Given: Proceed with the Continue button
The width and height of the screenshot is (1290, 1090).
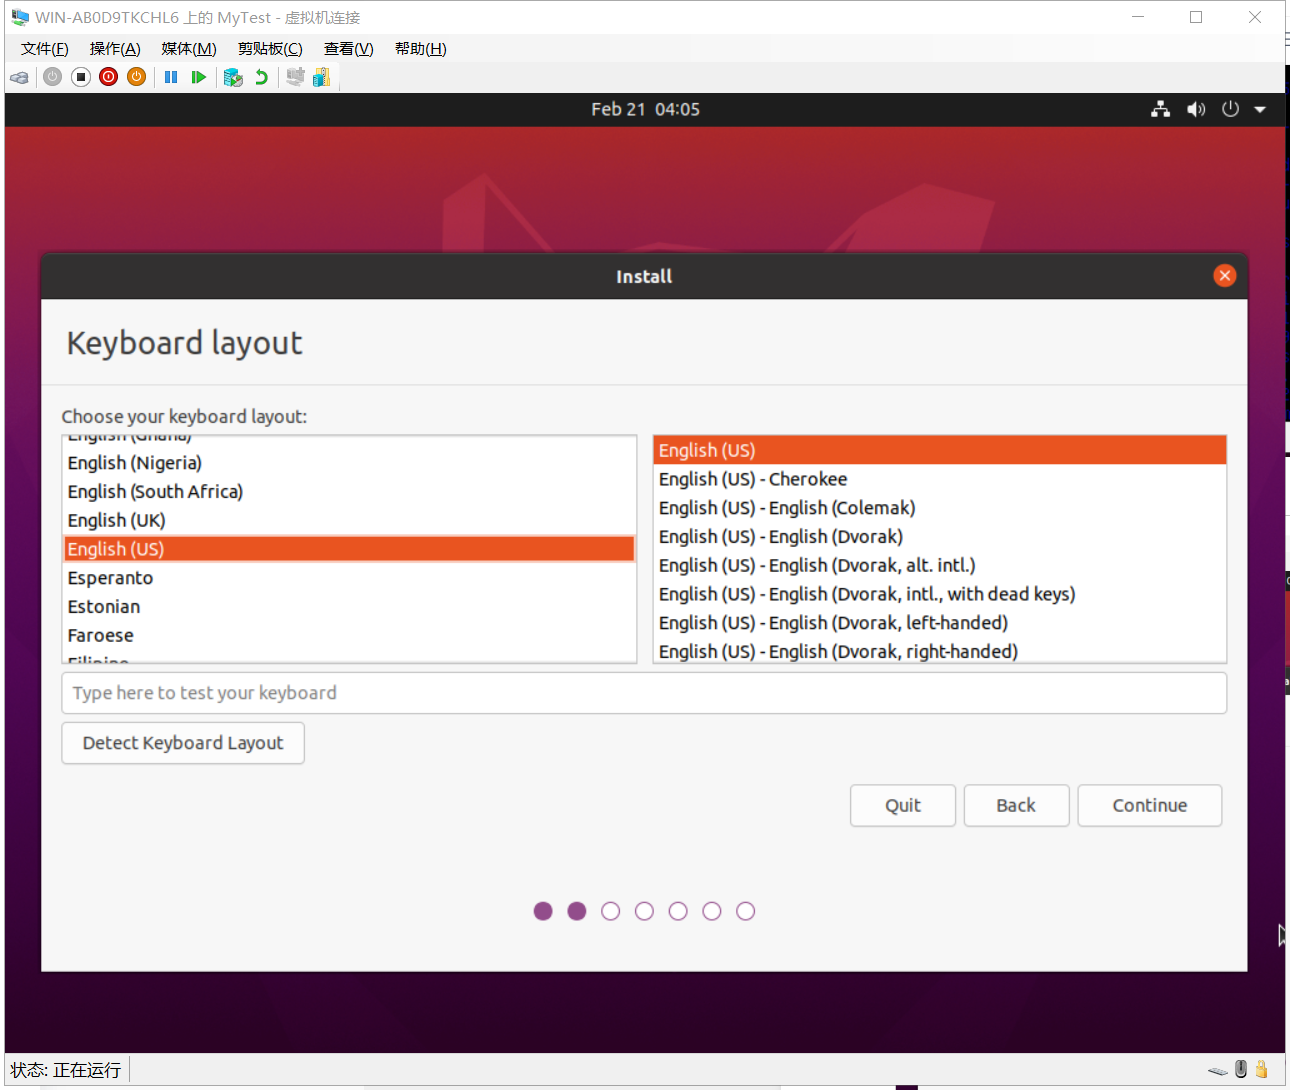Looking at the screenshot, I should [1150, 805].
